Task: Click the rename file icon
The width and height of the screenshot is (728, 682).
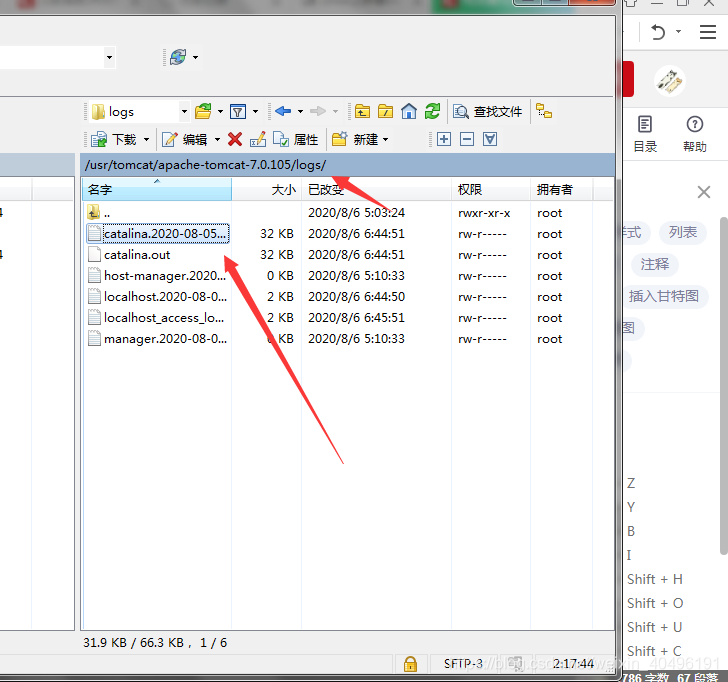Action: point(258,139)
